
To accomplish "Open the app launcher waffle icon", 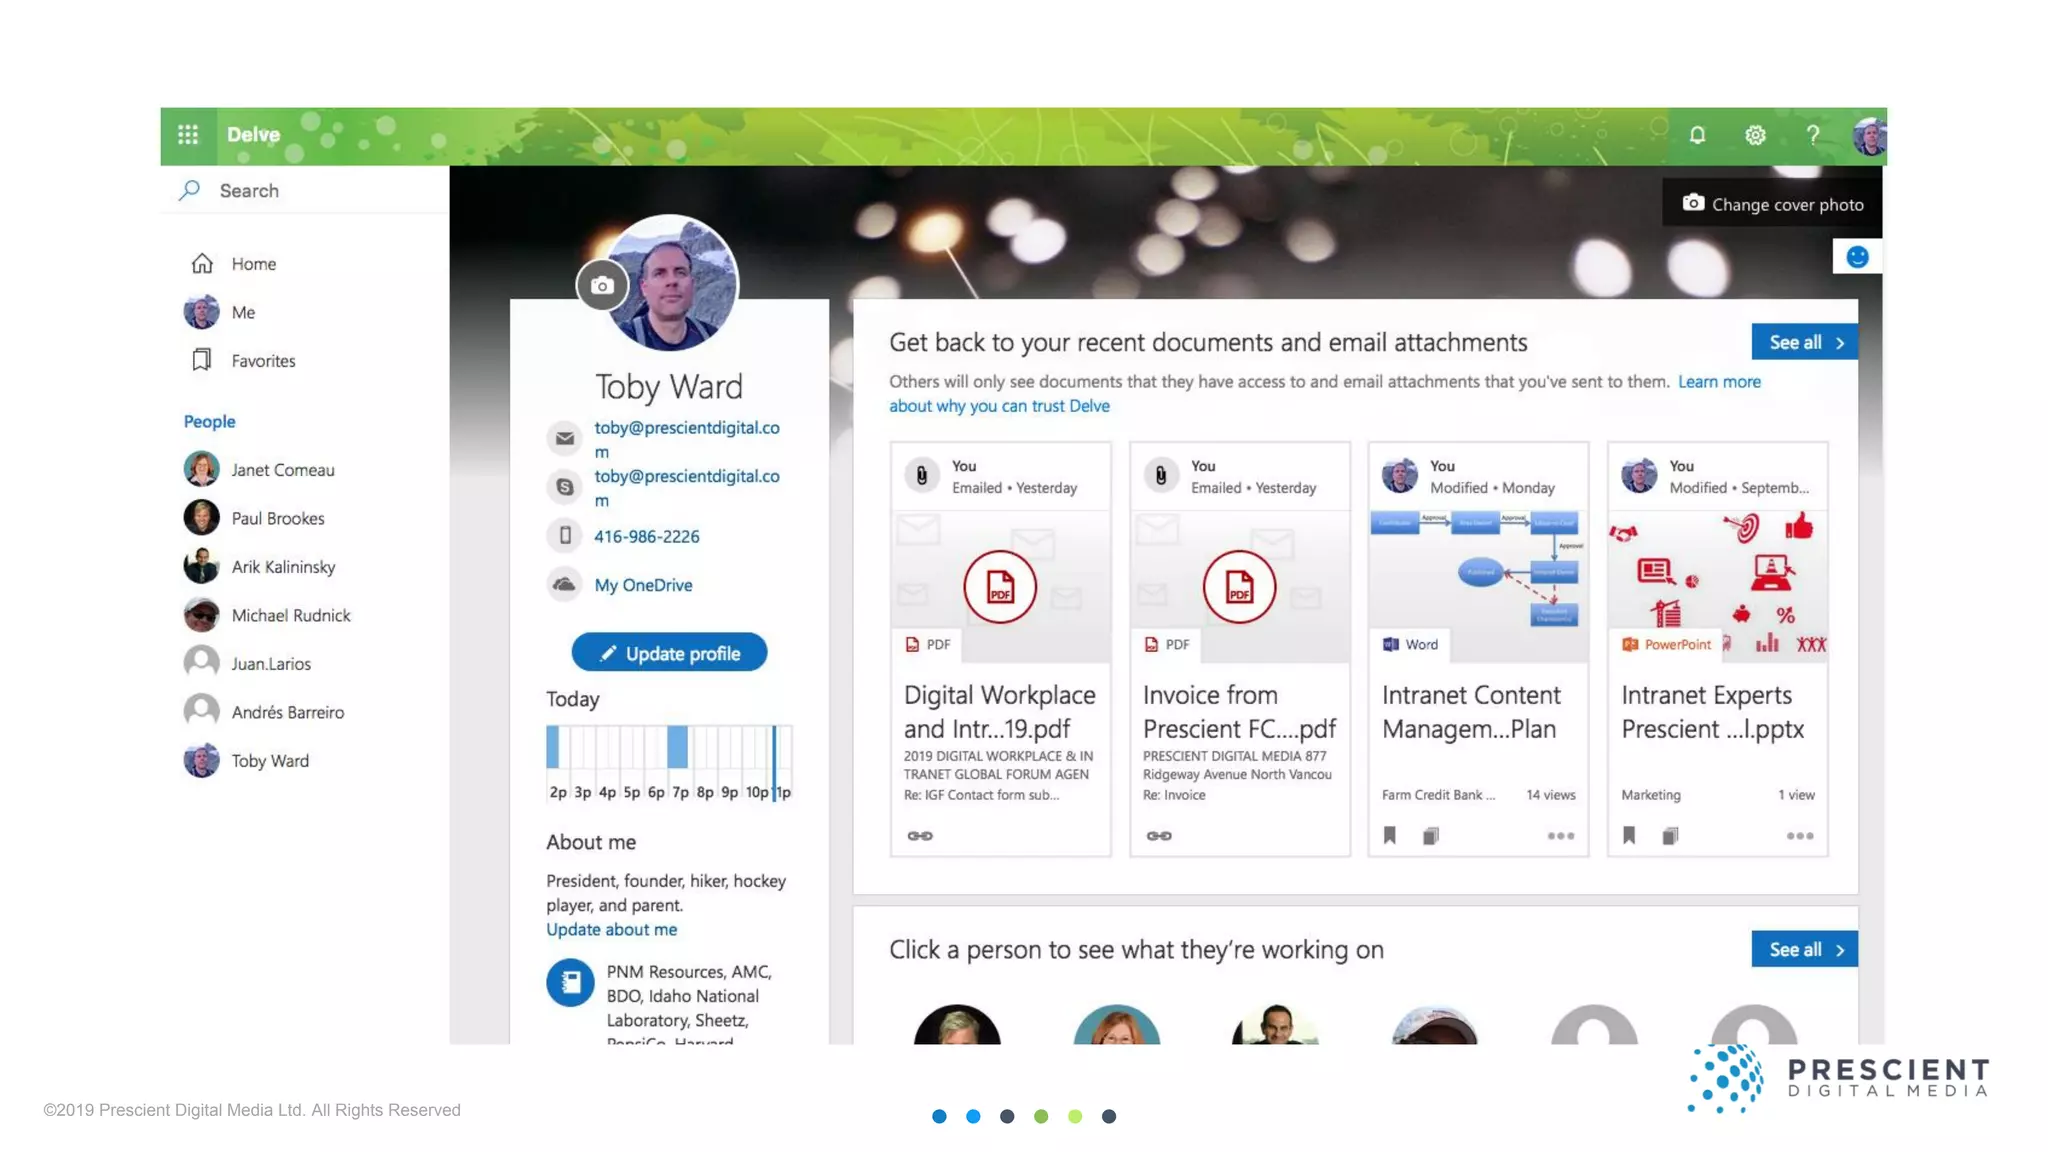I will coord(188,135).
